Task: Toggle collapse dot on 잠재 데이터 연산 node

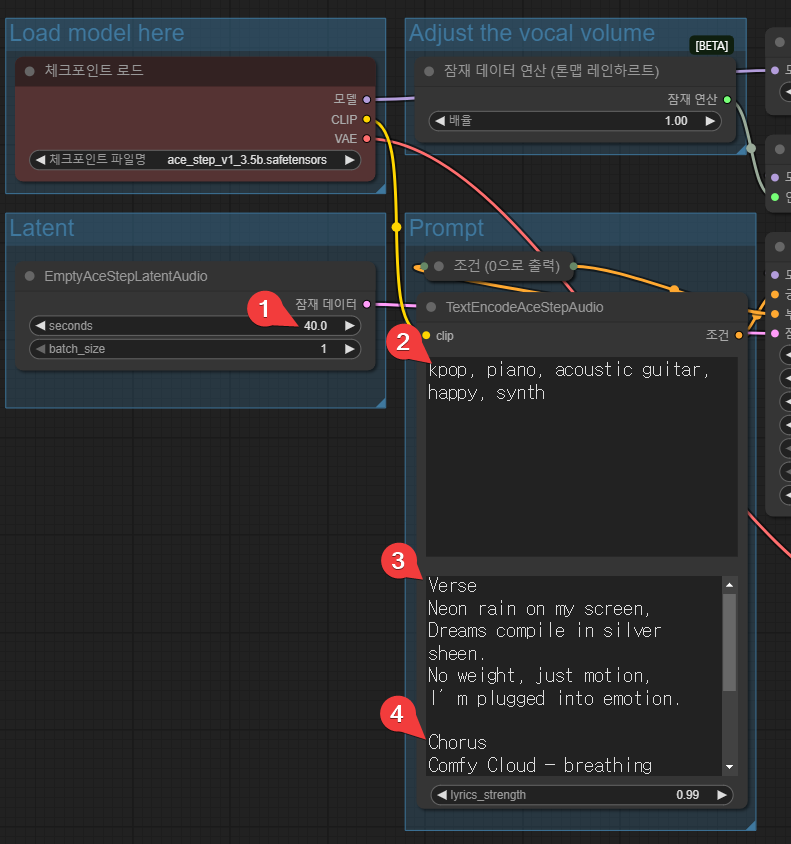Action: (430, 71)
